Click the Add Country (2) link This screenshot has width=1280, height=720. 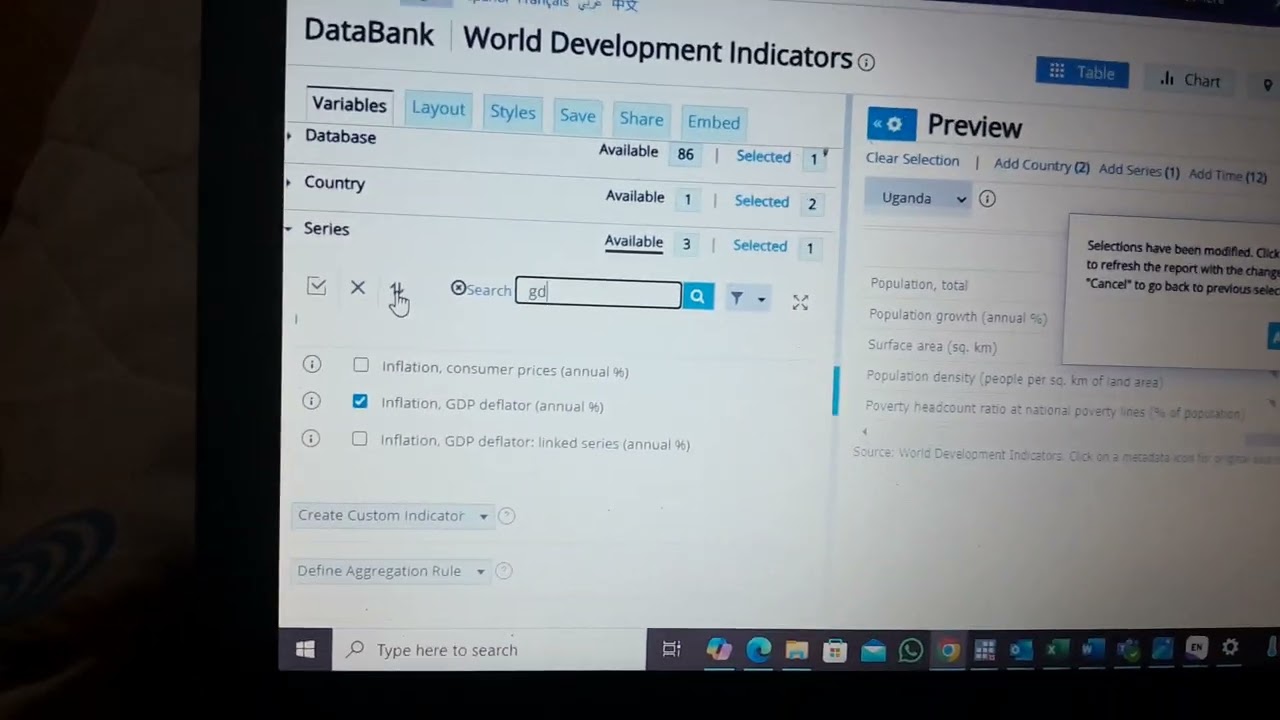click(1042, 165)
